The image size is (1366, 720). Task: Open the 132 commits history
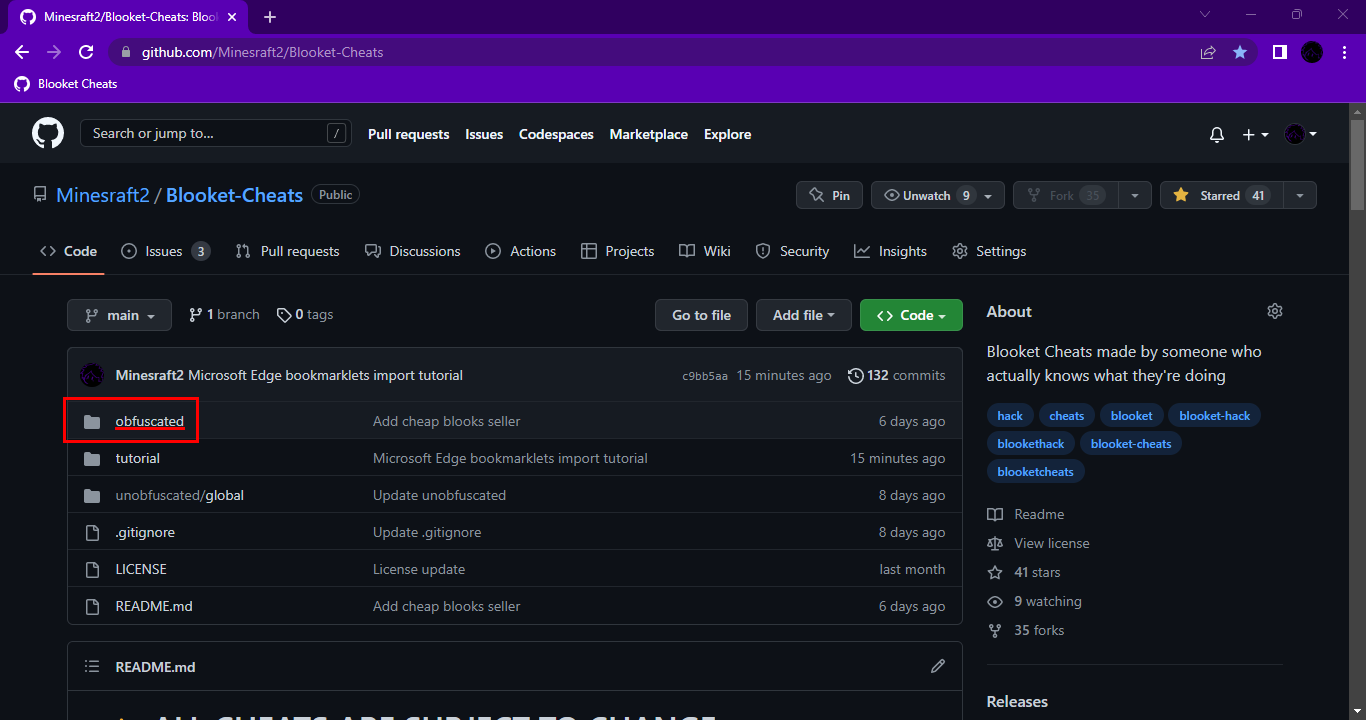click(896, 375)
